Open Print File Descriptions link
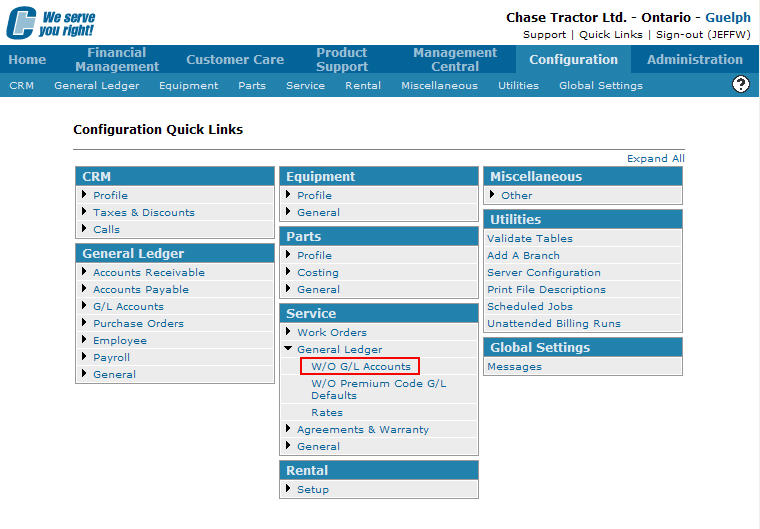Screen dimensions: 760x529 (x=546, y=289)
